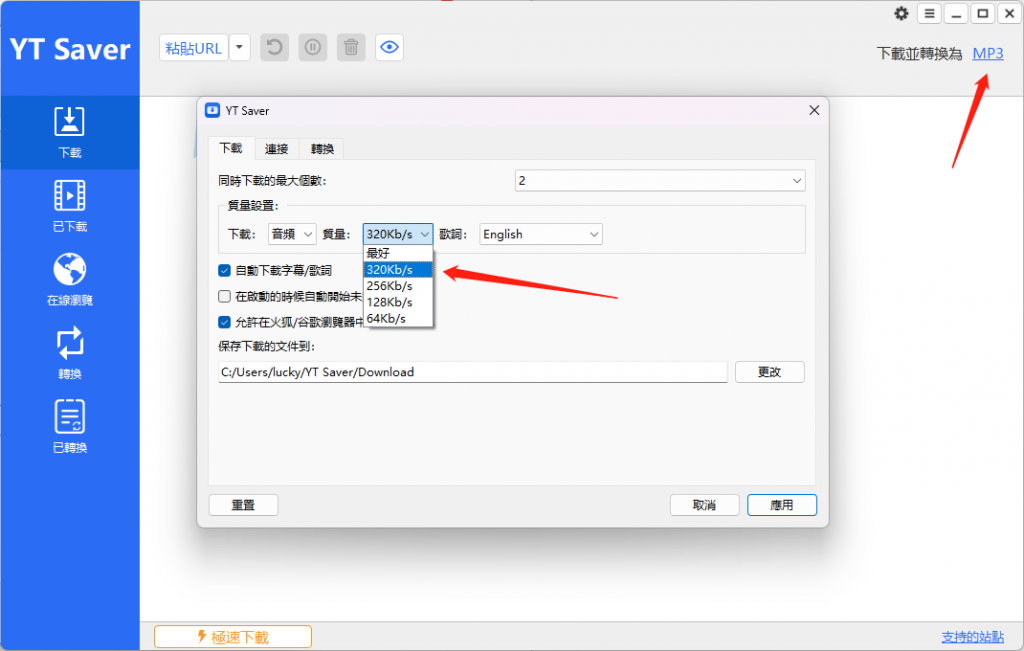Click the 應用 apply button

point(782,505)
